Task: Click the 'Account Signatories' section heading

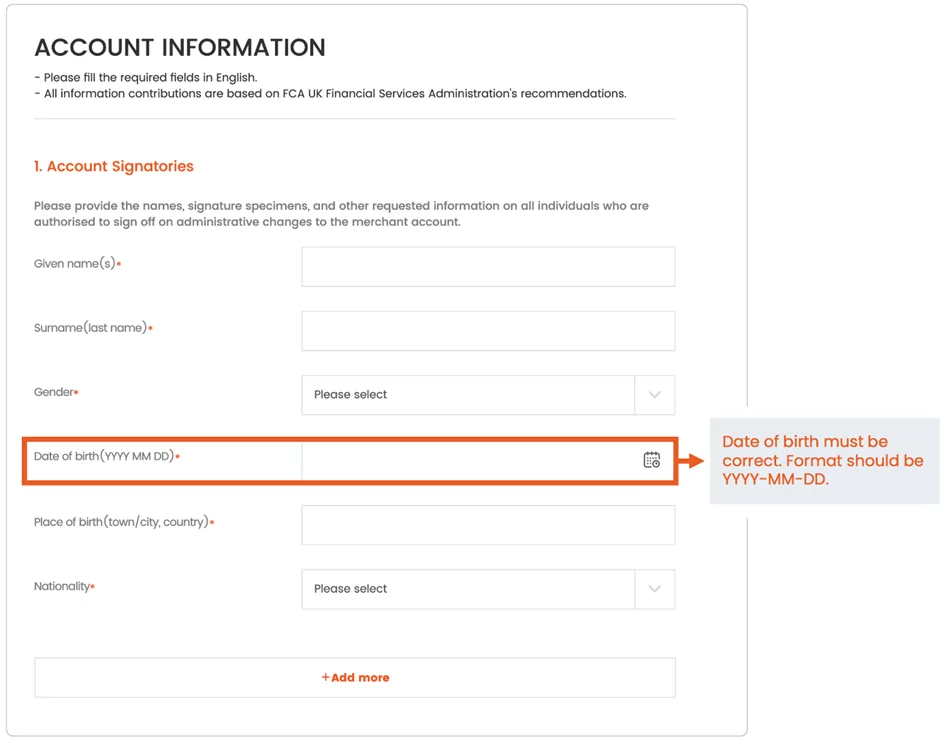Action: tap(114, 166)
